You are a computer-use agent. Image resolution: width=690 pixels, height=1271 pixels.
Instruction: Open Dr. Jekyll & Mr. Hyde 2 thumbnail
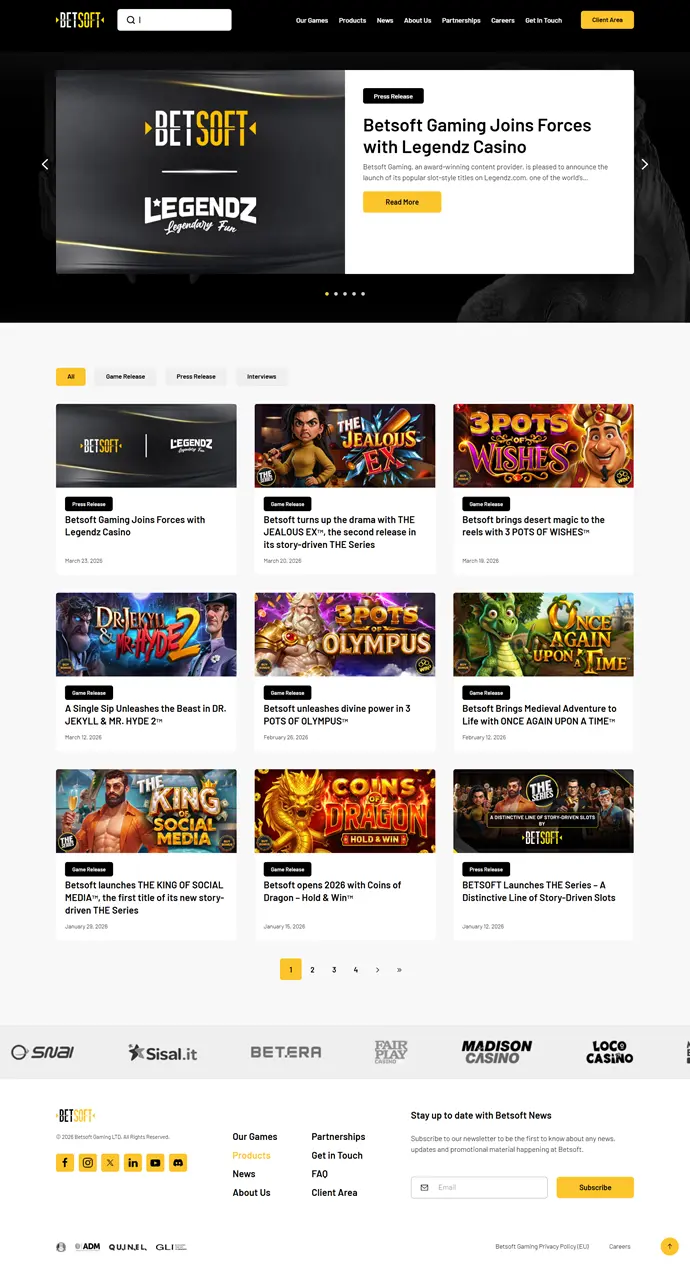click(x=146, y=634)
